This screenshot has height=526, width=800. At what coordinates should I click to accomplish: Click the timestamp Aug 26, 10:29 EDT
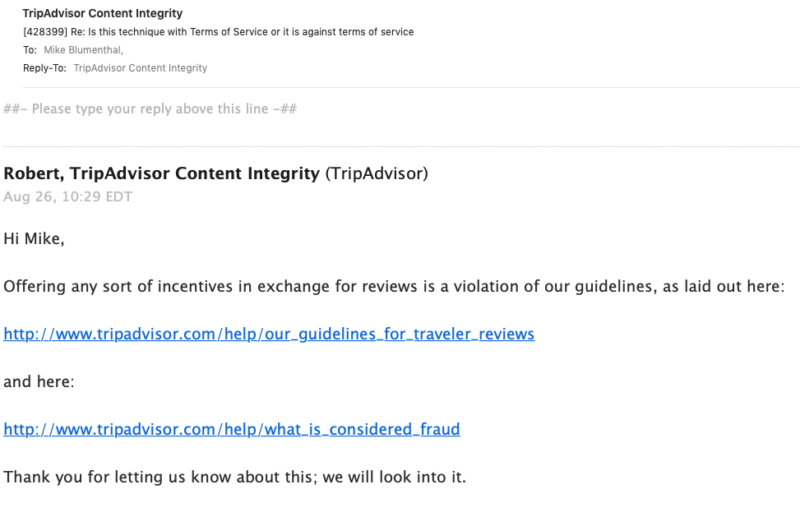point(68,197)
